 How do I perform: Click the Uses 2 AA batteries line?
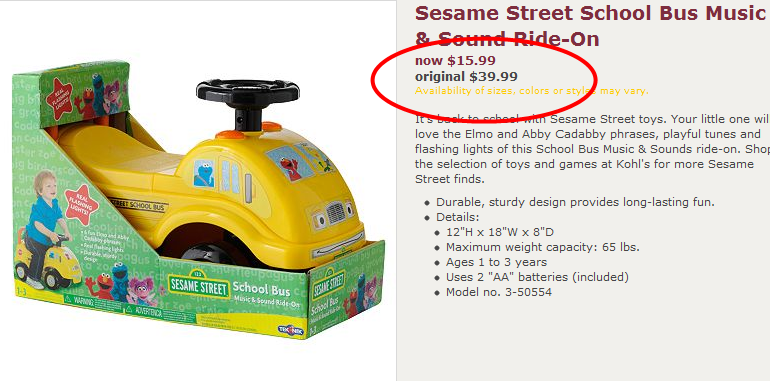(x=537, y=277)
